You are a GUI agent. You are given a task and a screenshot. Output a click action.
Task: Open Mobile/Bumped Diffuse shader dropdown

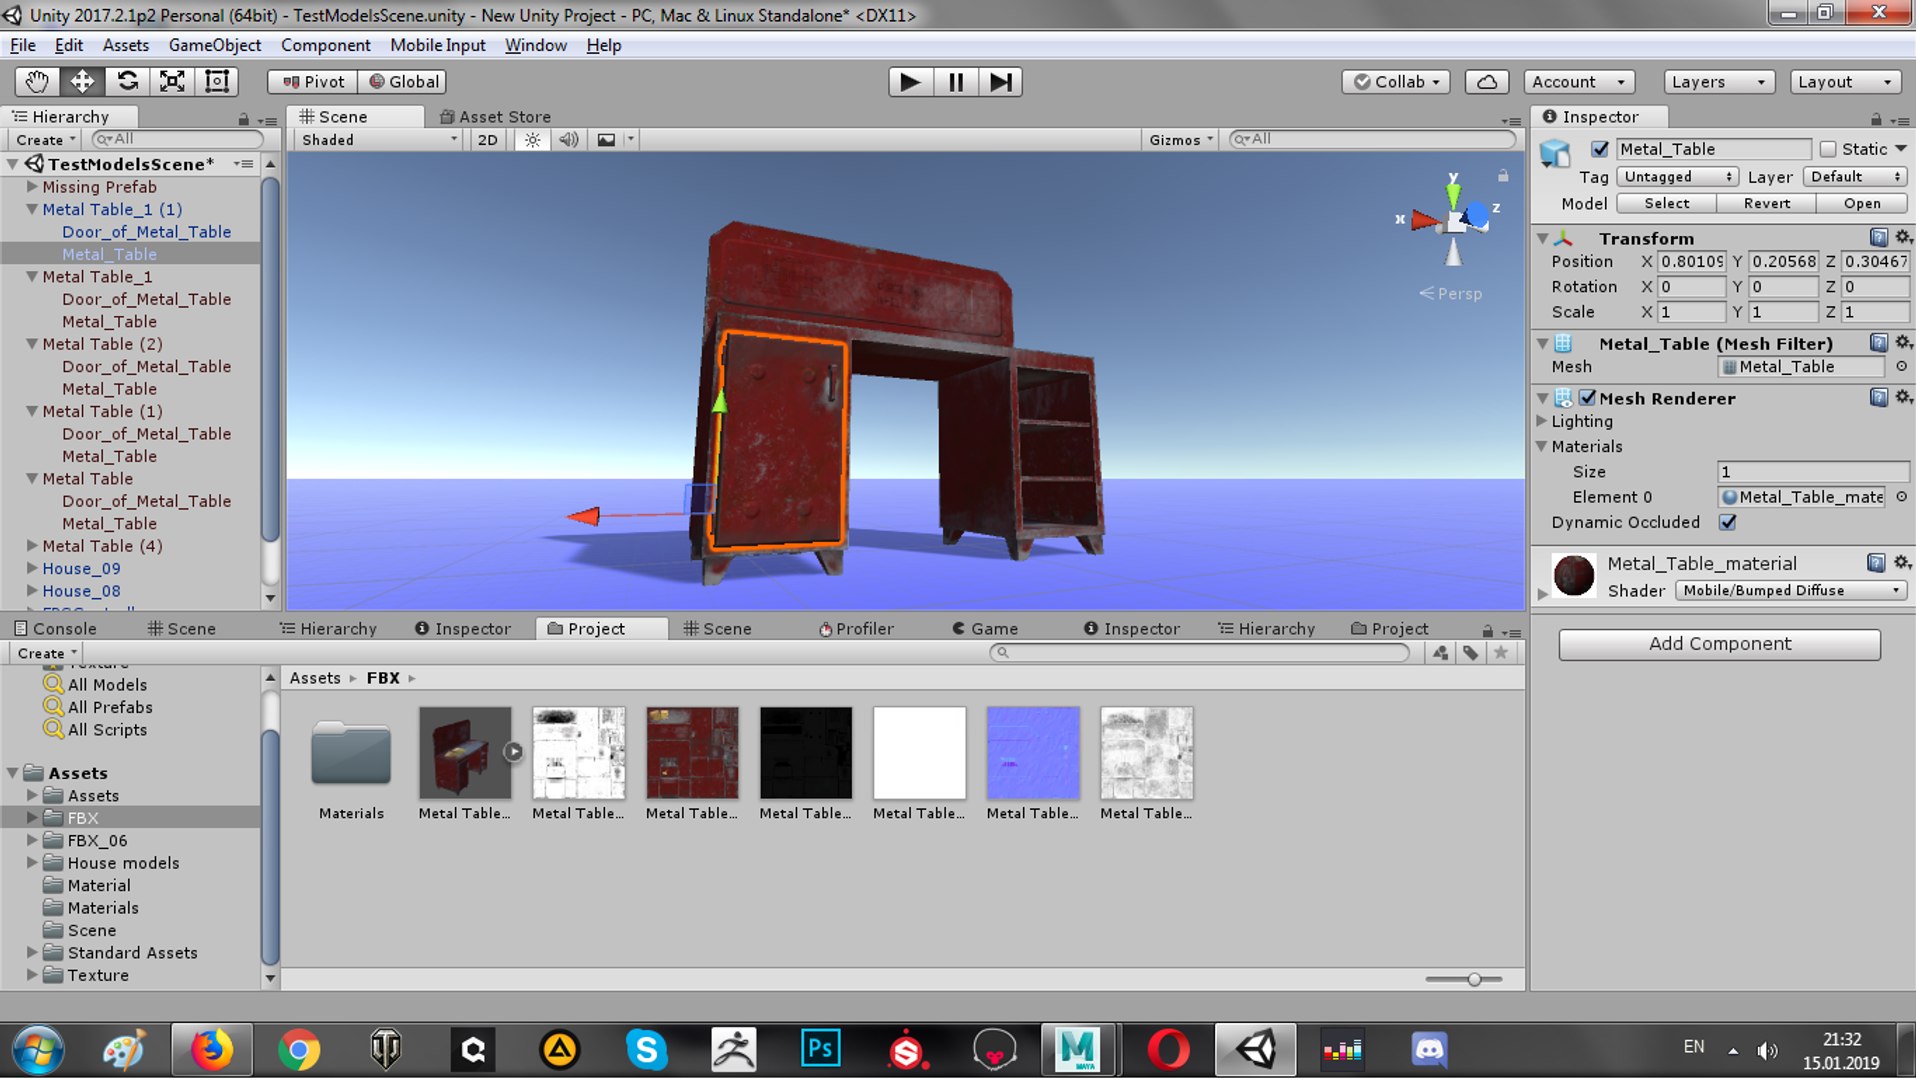click(1791, 591)
